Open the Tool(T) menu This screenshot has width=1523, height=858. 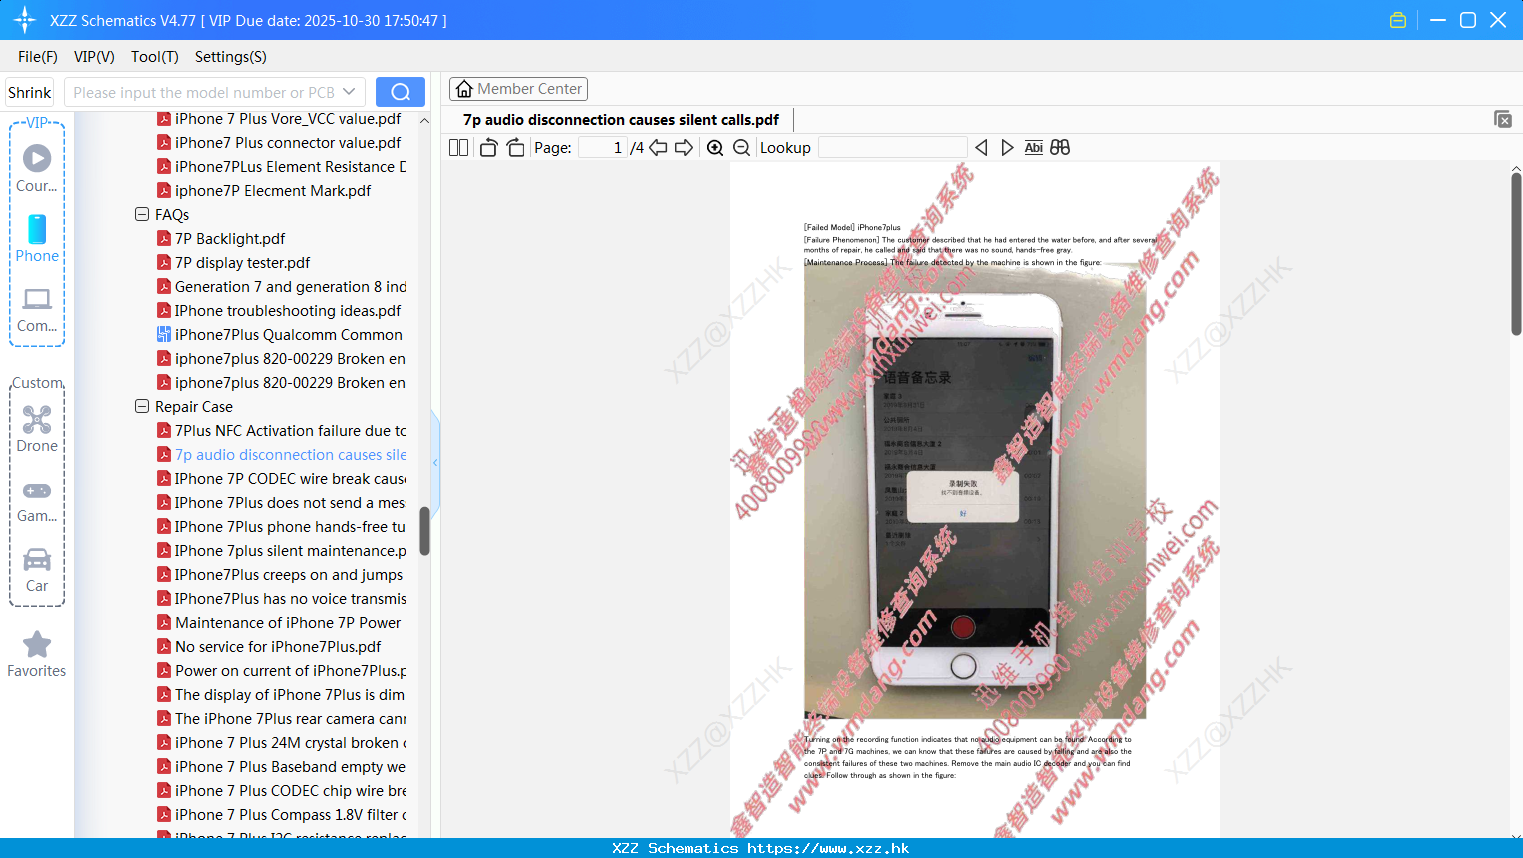155,57
